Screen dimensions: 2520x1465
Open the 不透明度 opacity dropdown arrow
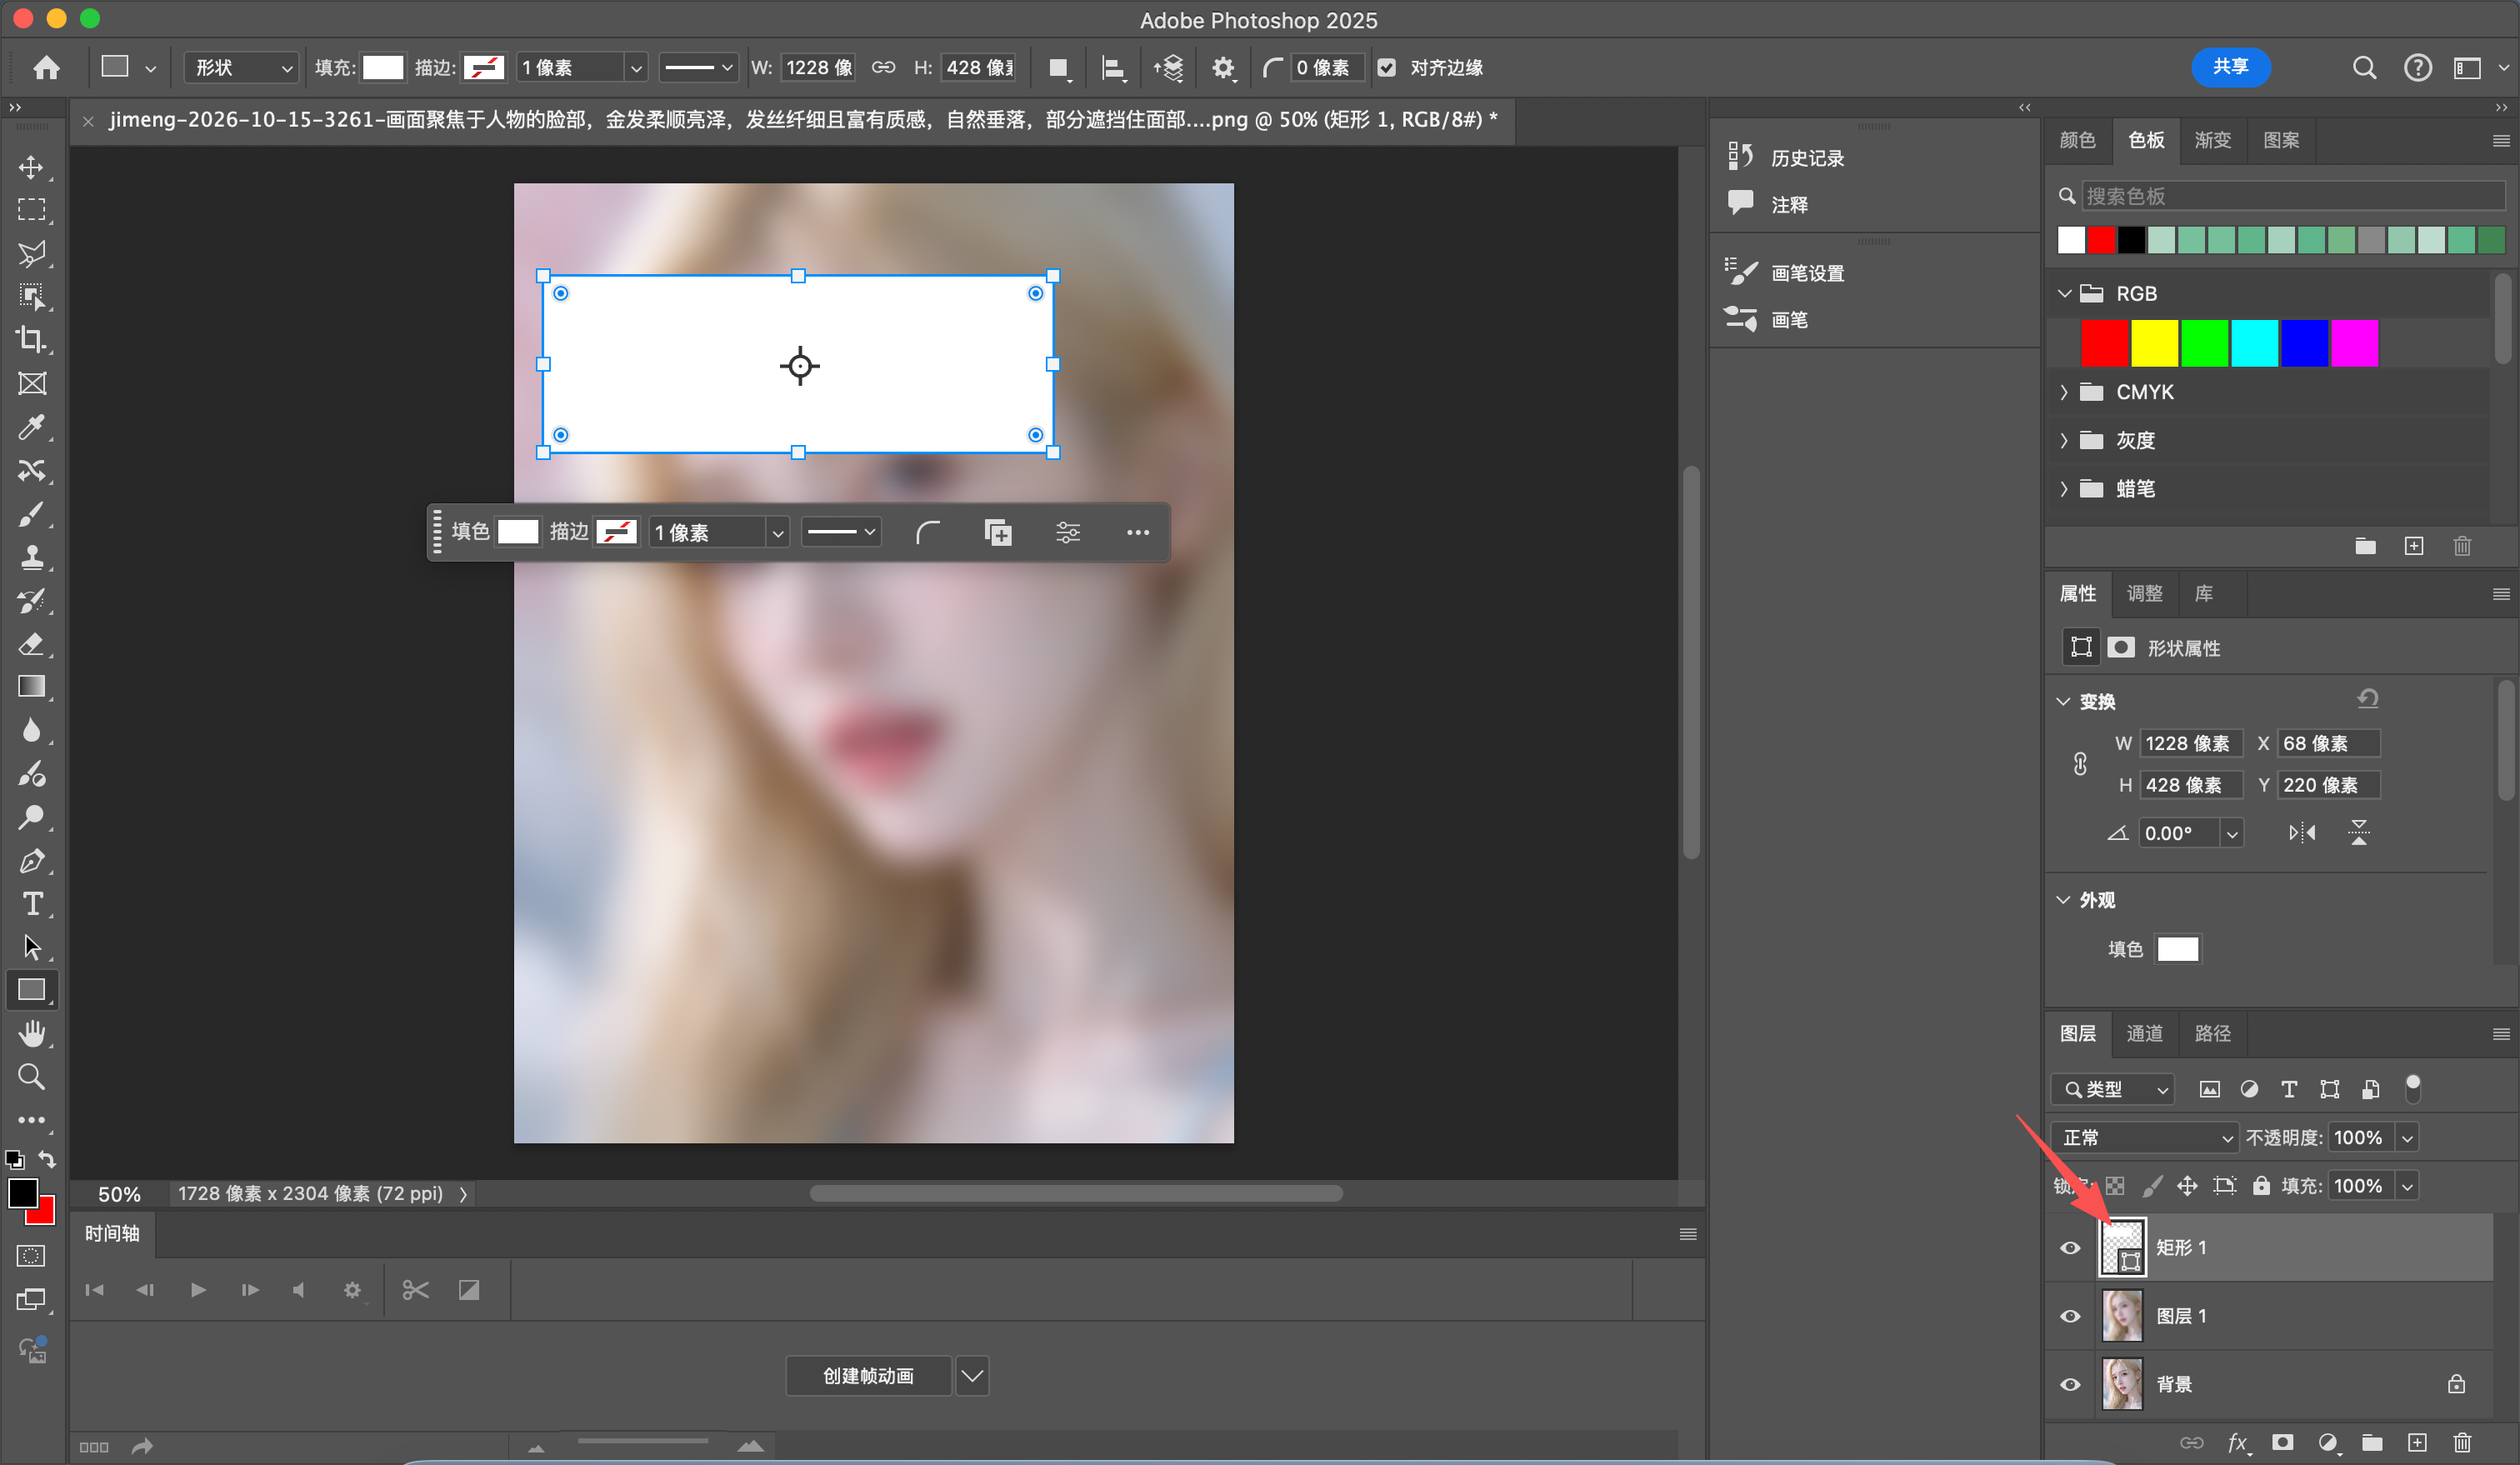click(x=2408, y=1138)
